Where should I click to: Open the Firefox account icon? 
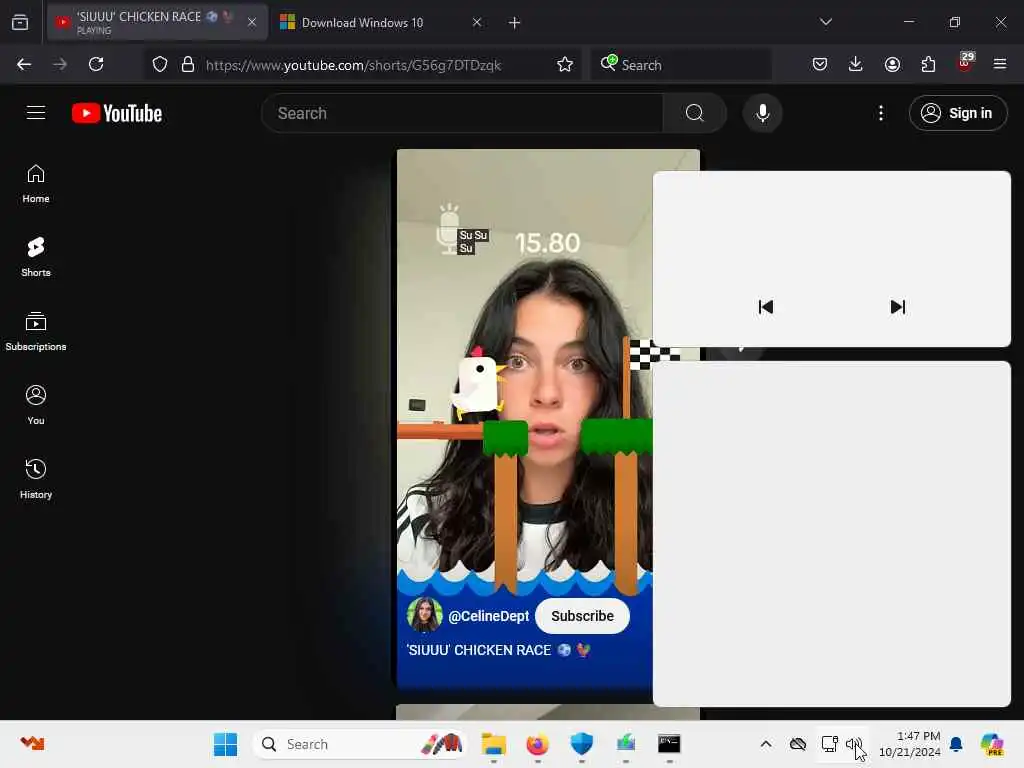892,64
